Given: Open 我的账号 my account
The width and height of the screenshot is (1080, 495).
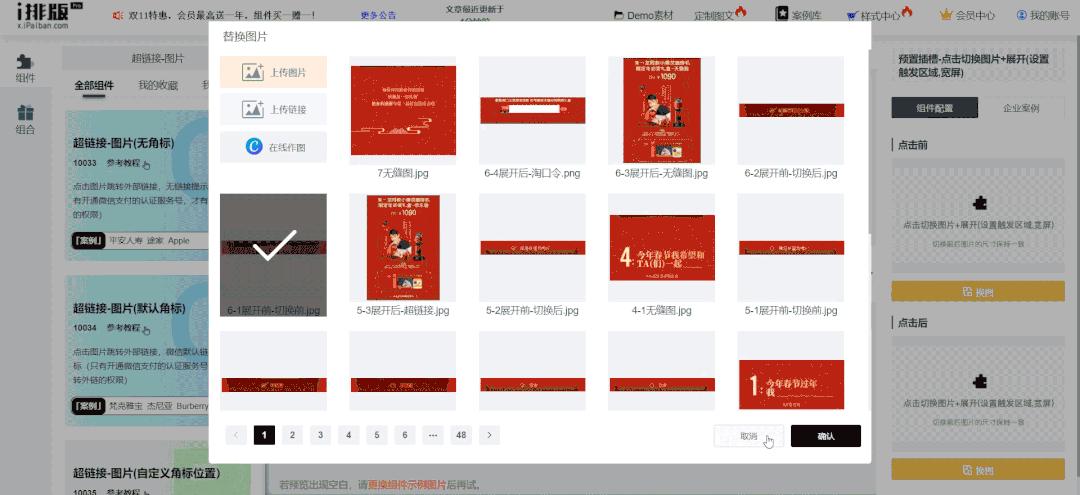Looking at the screenshot, I should point(1043,15).
